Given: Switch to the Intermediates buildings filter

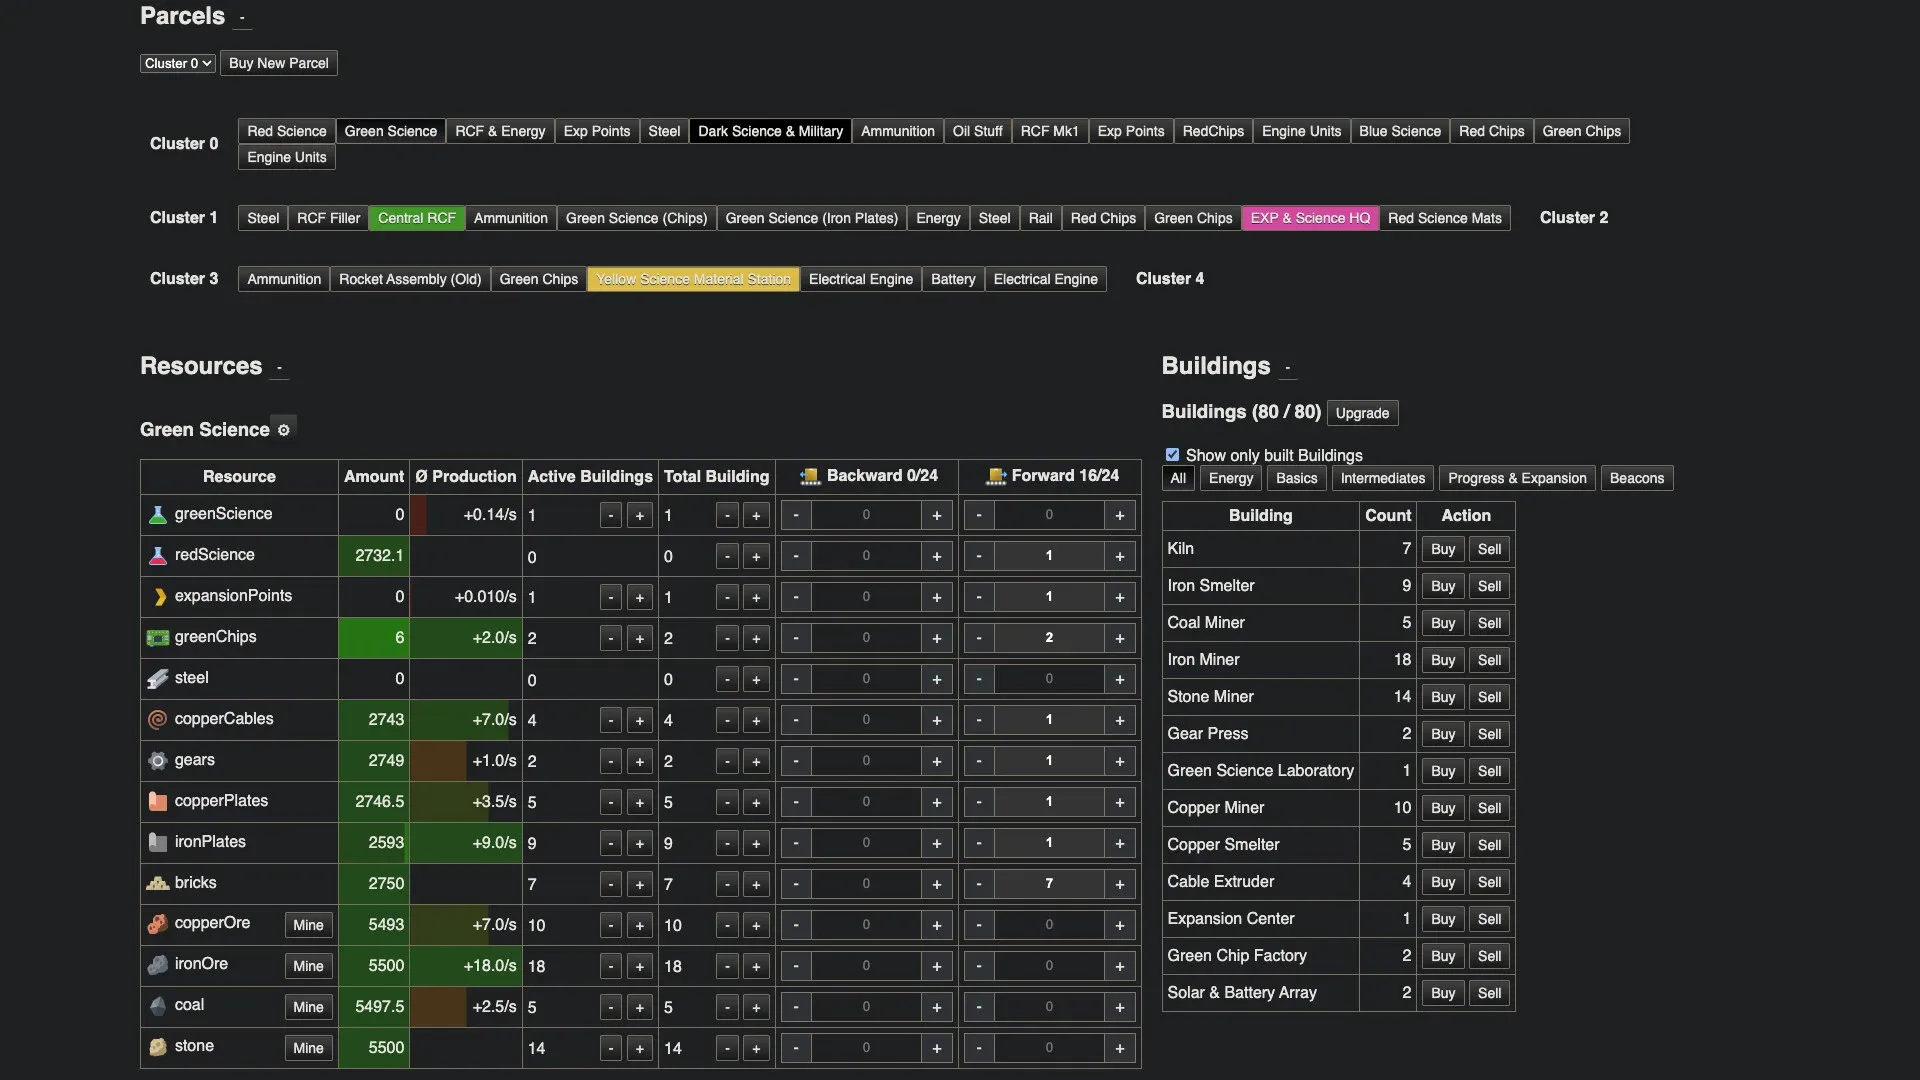Looking at the screenshot, I should coord(1382,479).
